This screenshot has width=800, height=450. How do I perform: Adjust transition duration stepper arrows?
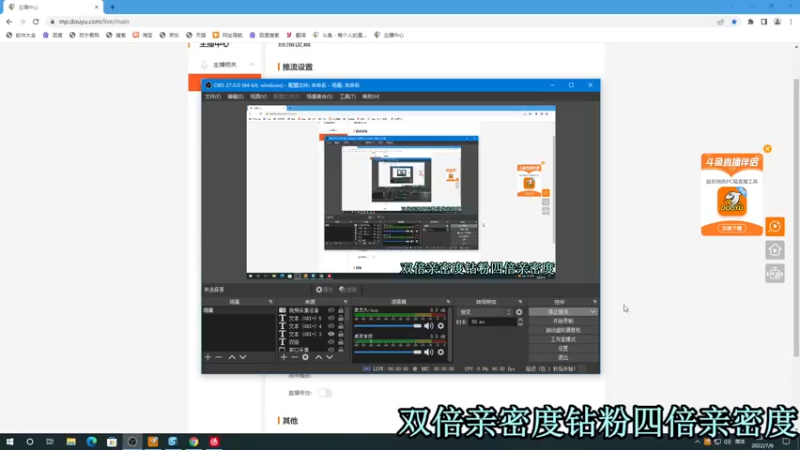(520, 322)
